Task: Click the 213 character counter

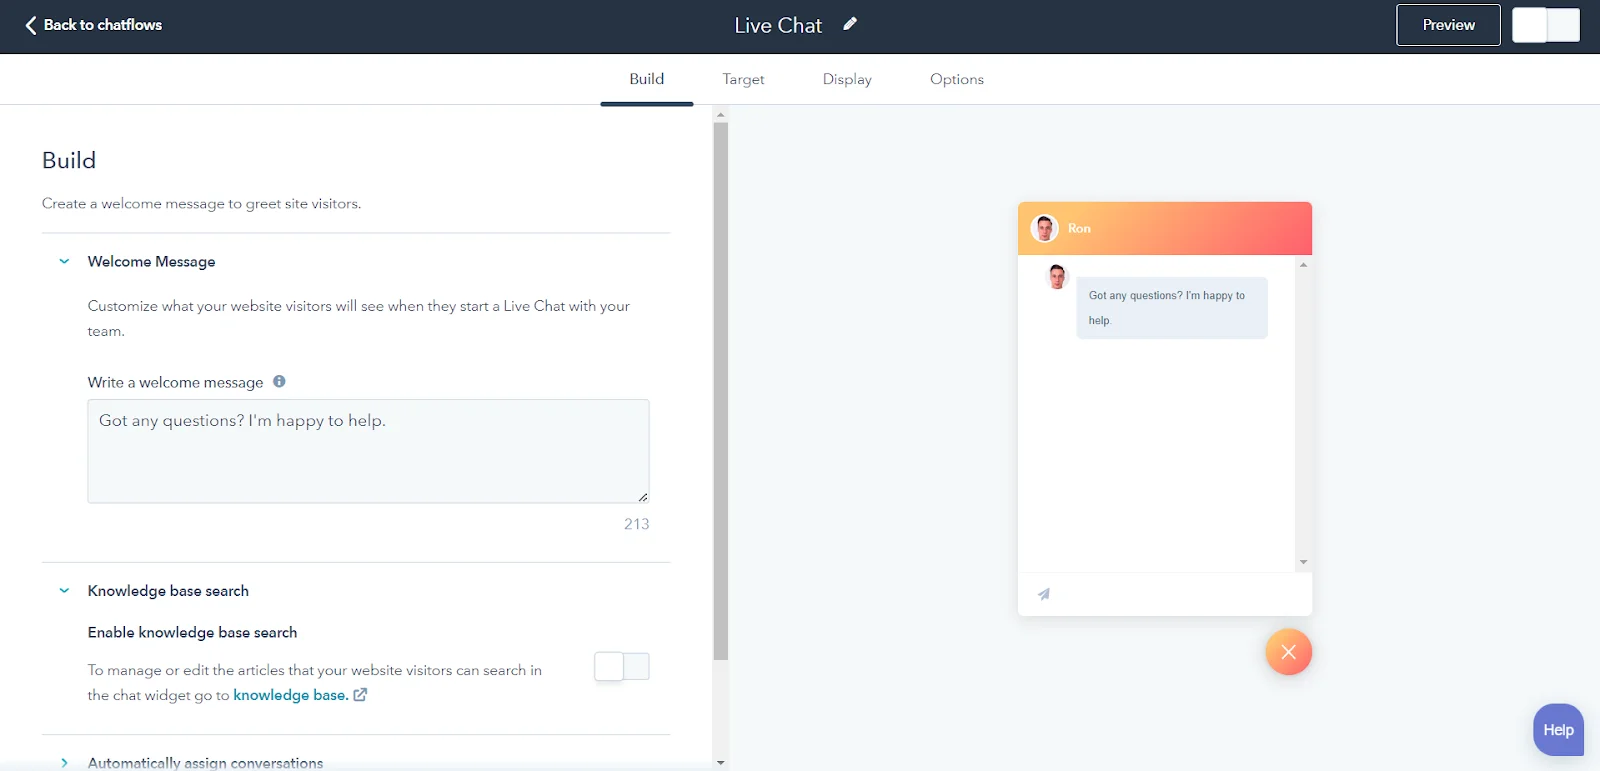Action: pyautogui.click(x=636, y=524)
